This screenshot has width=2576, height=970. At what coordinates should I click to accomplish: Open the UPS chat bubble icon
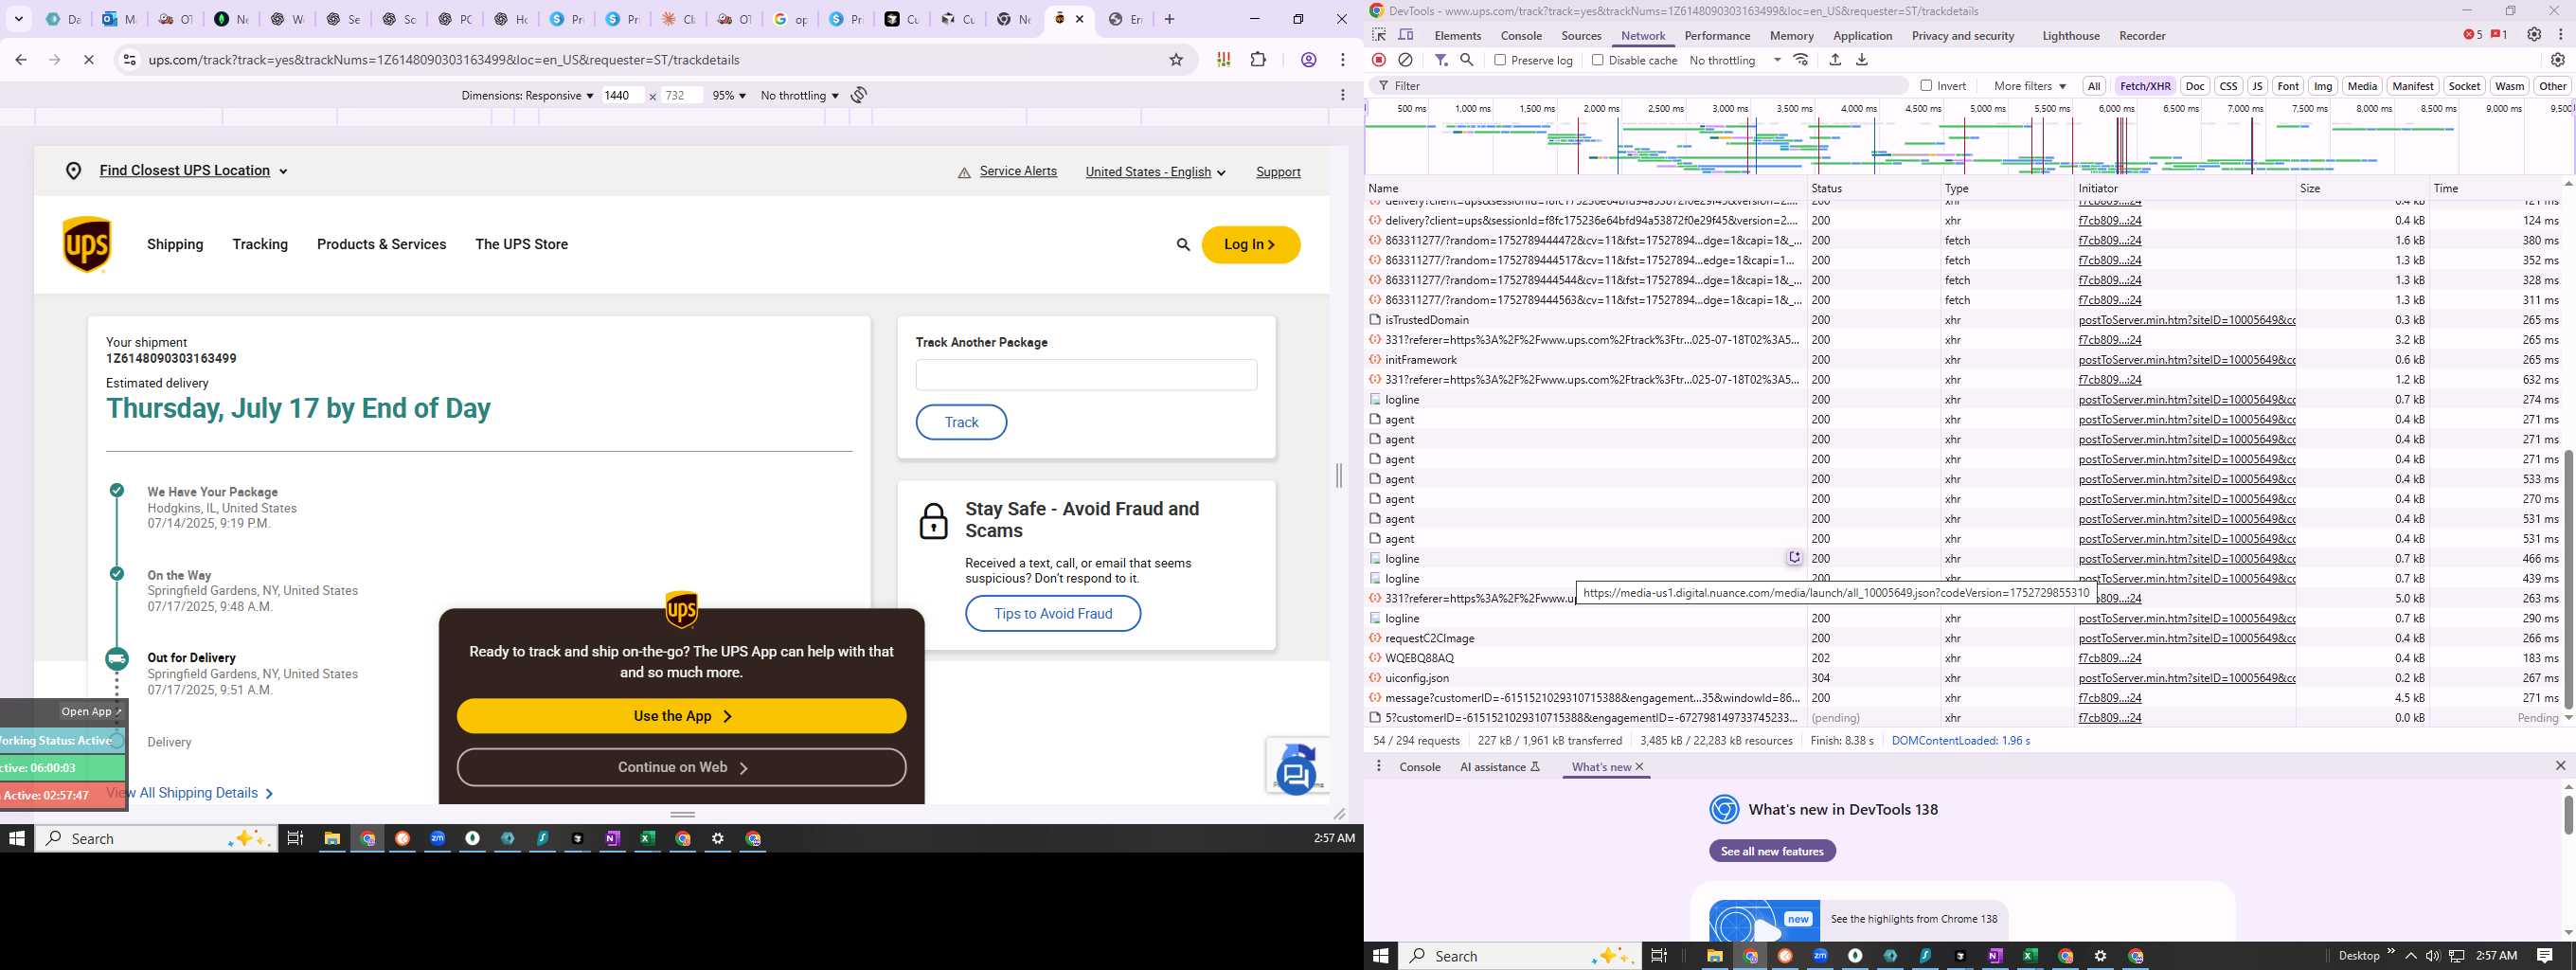1296,775
